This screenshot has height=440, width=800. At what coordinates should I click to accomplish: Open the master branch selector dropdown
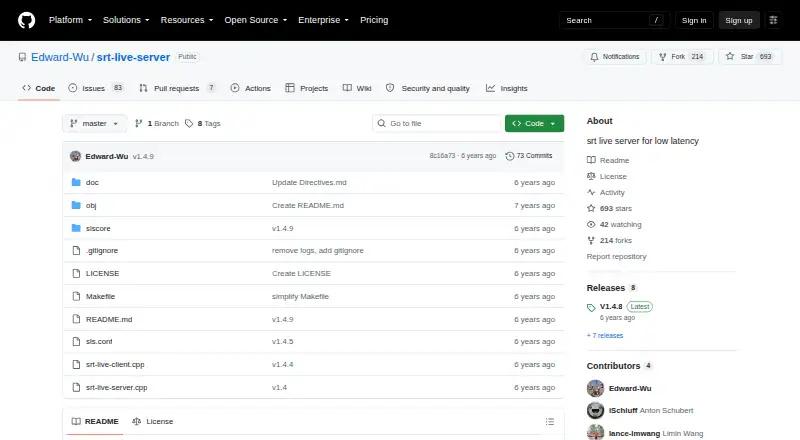tap(94, 124)
